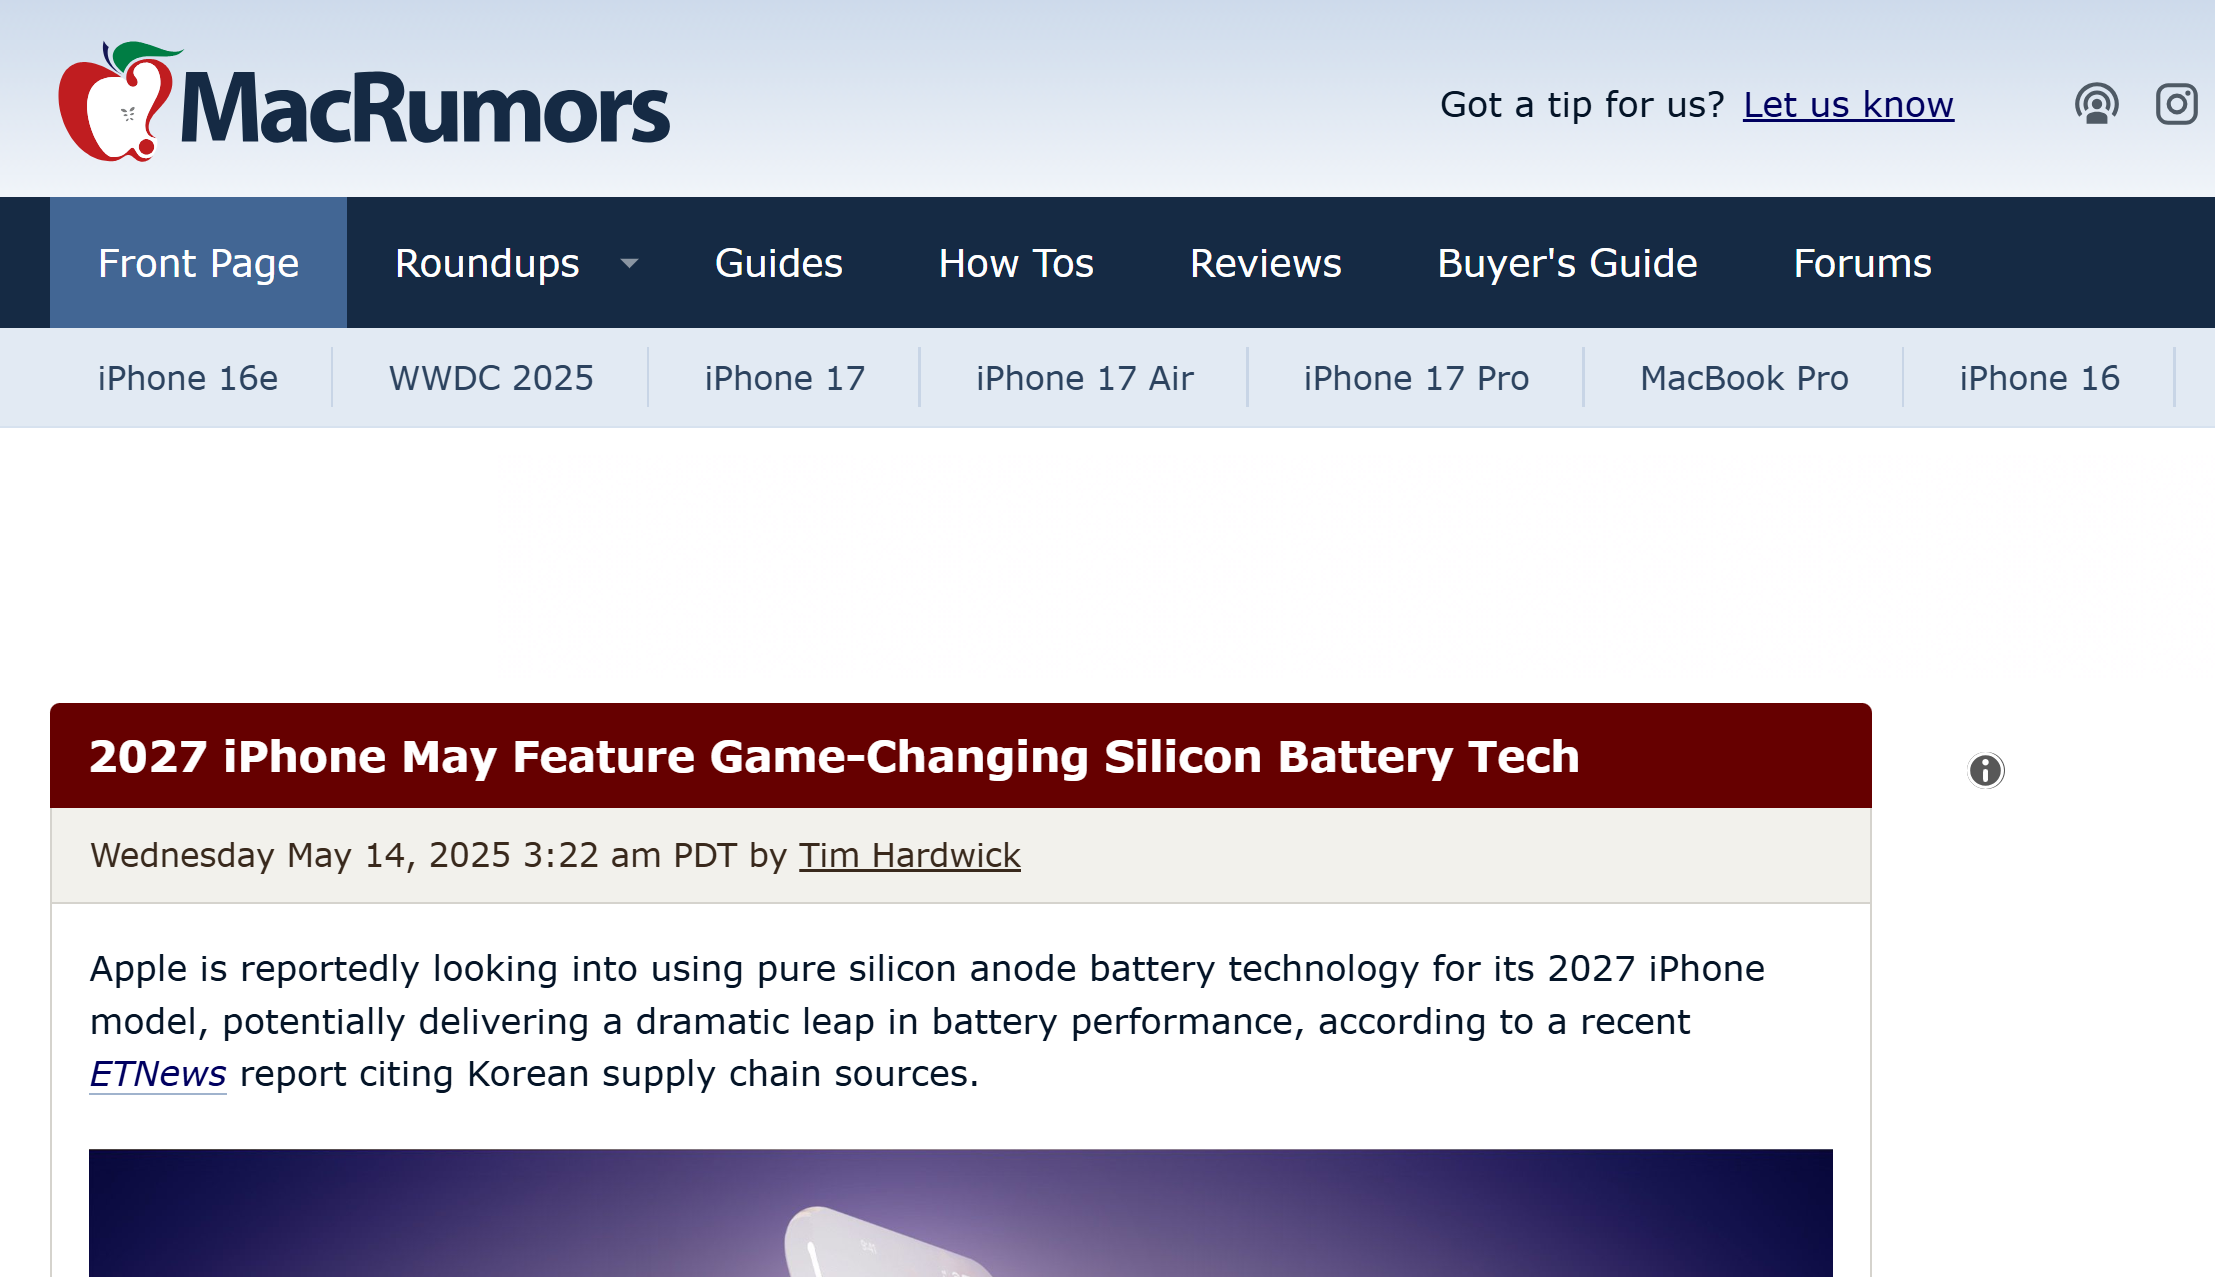Click the "Let us know" tip link
This screenshot has height=1277, width=2215.
(x=1848, y=105)
